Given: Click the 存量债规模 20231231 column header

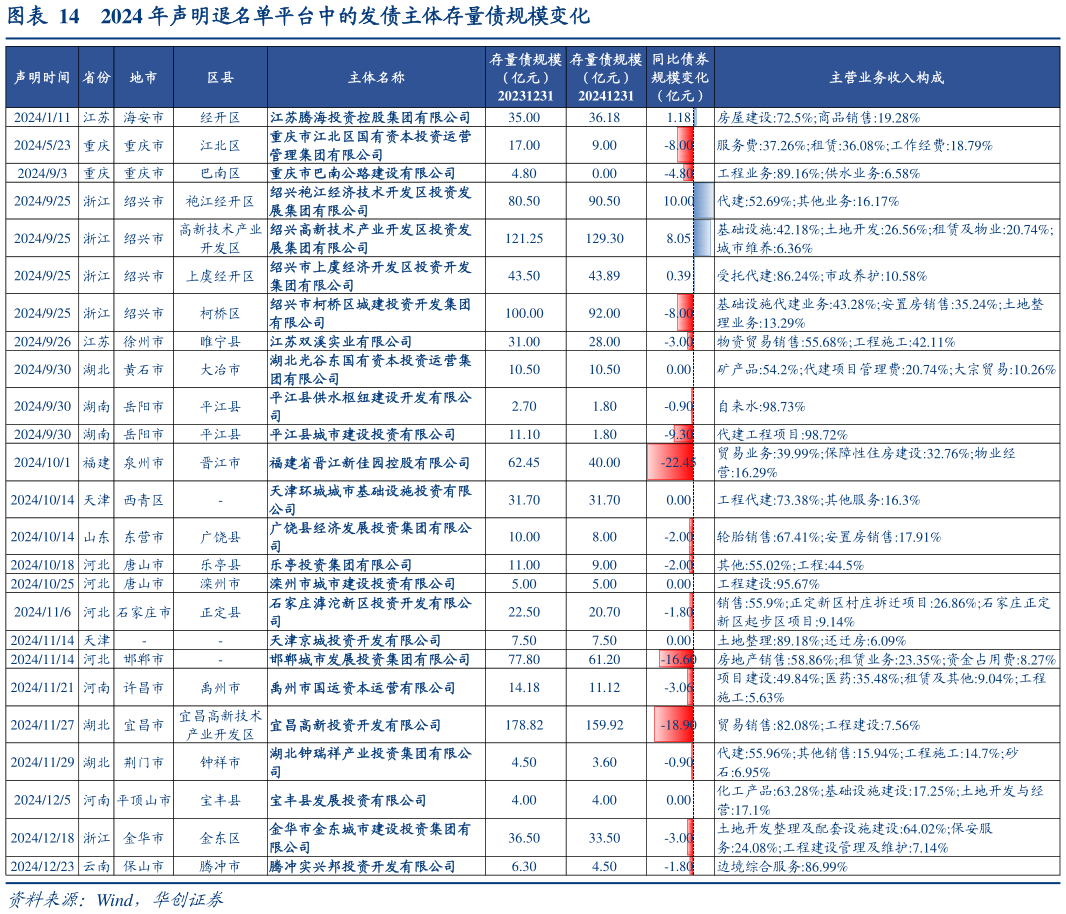Looking at the screenshot, I should [x=524, y=77].
